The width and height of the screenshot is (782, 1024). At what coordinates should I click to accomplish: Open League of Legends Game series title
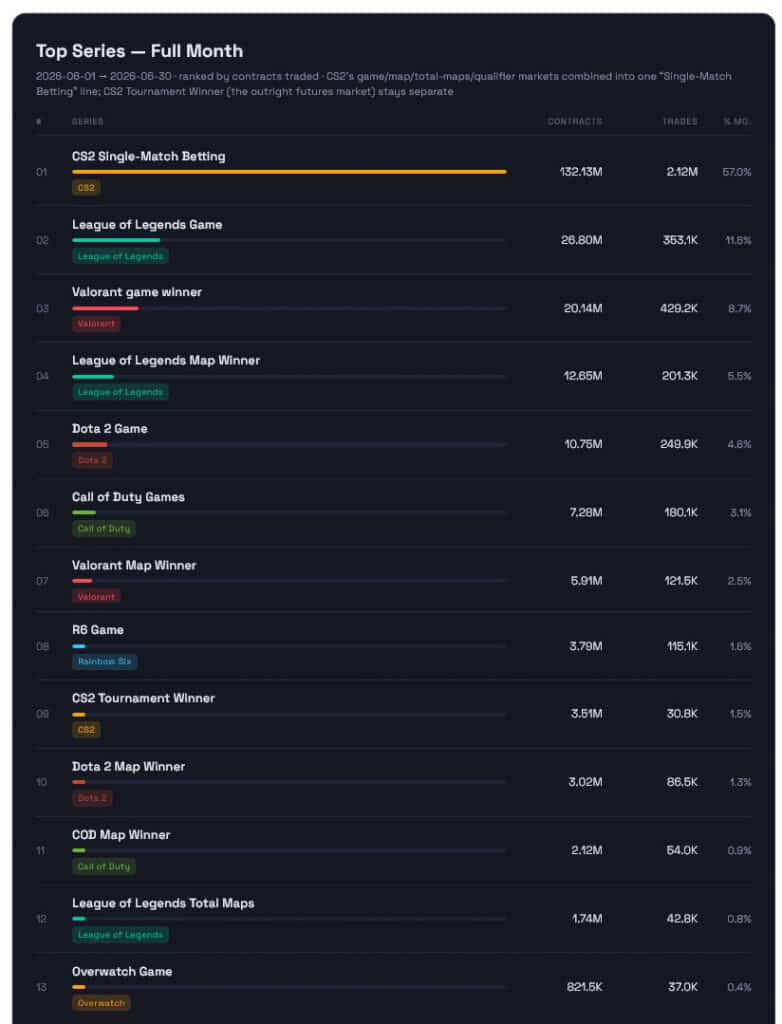pyautogui.click(x=147, y=225)
